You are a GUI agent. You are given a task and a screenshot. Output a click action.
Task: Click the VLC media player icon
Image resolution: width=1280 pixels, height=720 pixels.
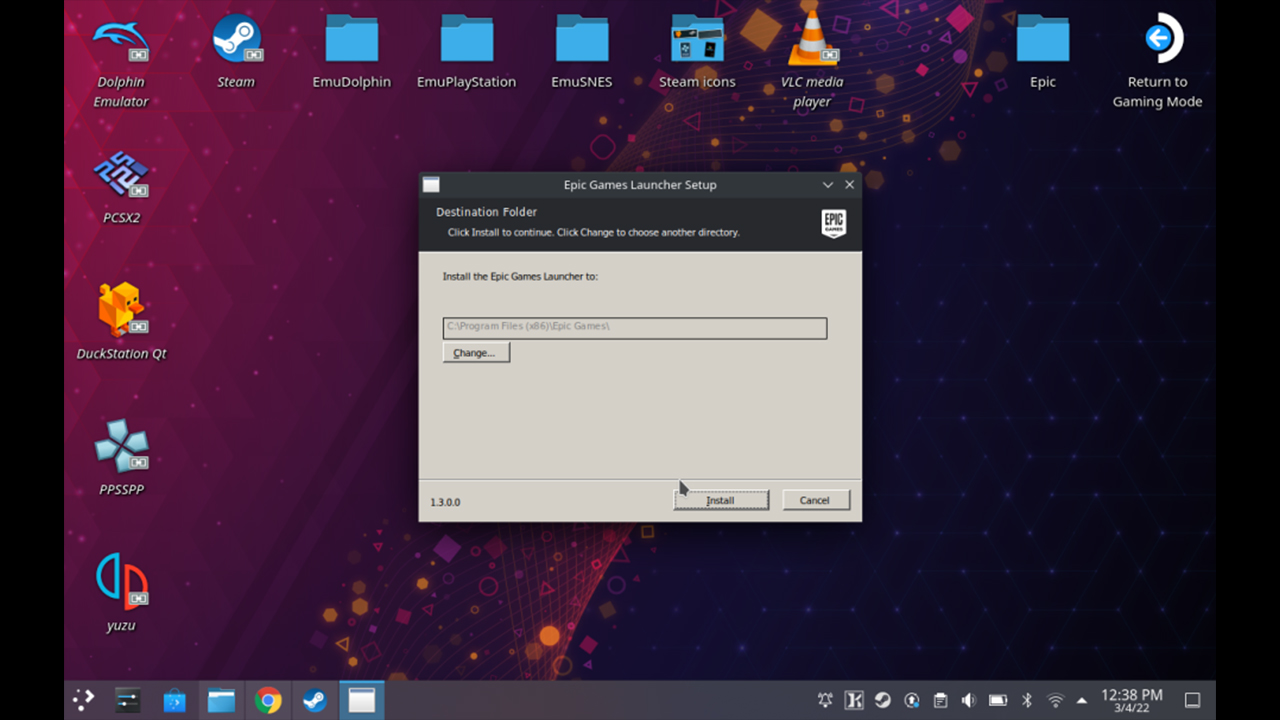pyautogui.click(x=812, y=42)
